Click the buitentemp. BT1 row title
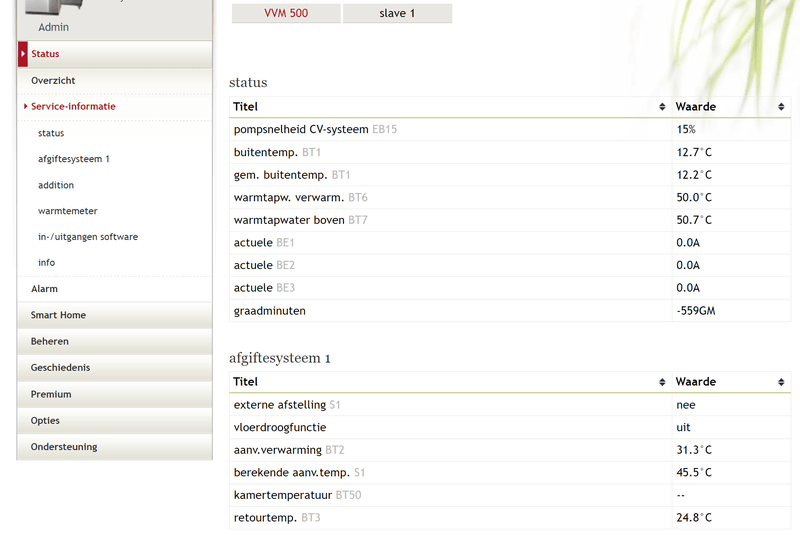Viewport: 800px width, 539px height. [277, 152]
